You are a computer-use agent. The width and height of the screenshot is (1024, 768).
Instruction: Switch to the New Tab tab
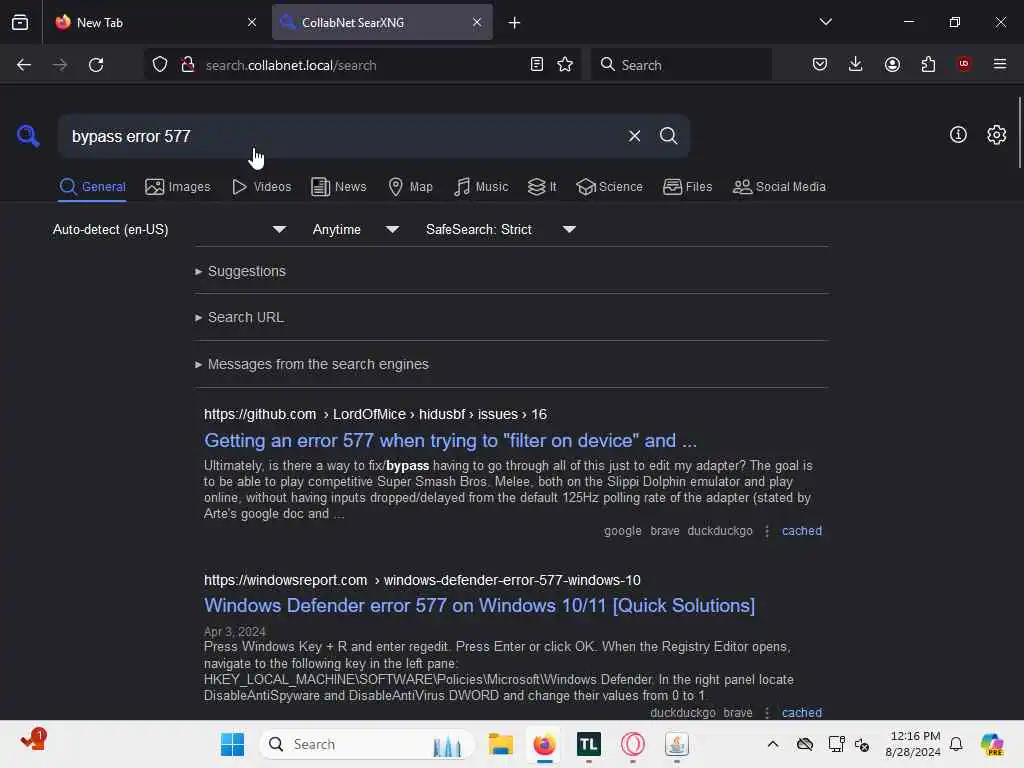point(155,22)
